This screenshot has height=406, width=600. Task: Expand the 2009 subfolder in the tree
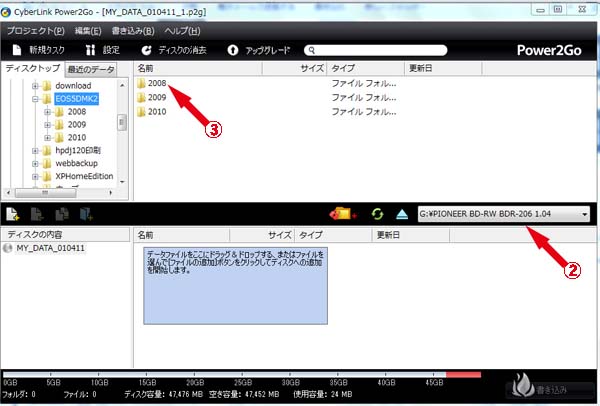[x=47, y=125]
